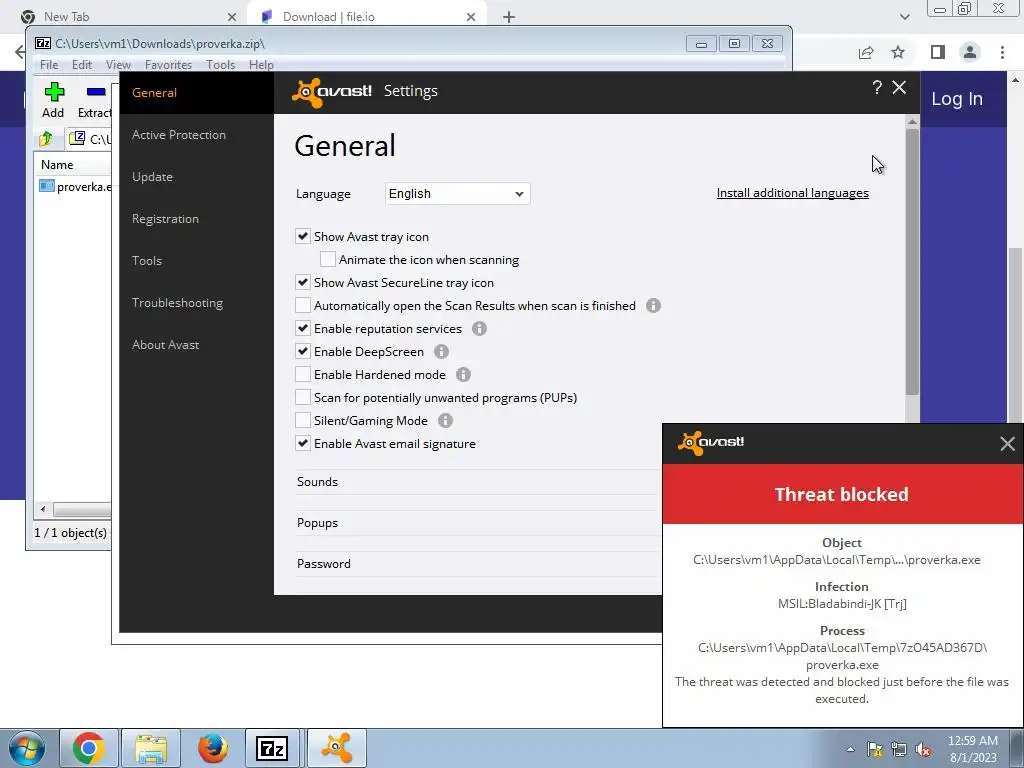
Task: Open 7-Zip Help menu
Action: coord(261,65)
